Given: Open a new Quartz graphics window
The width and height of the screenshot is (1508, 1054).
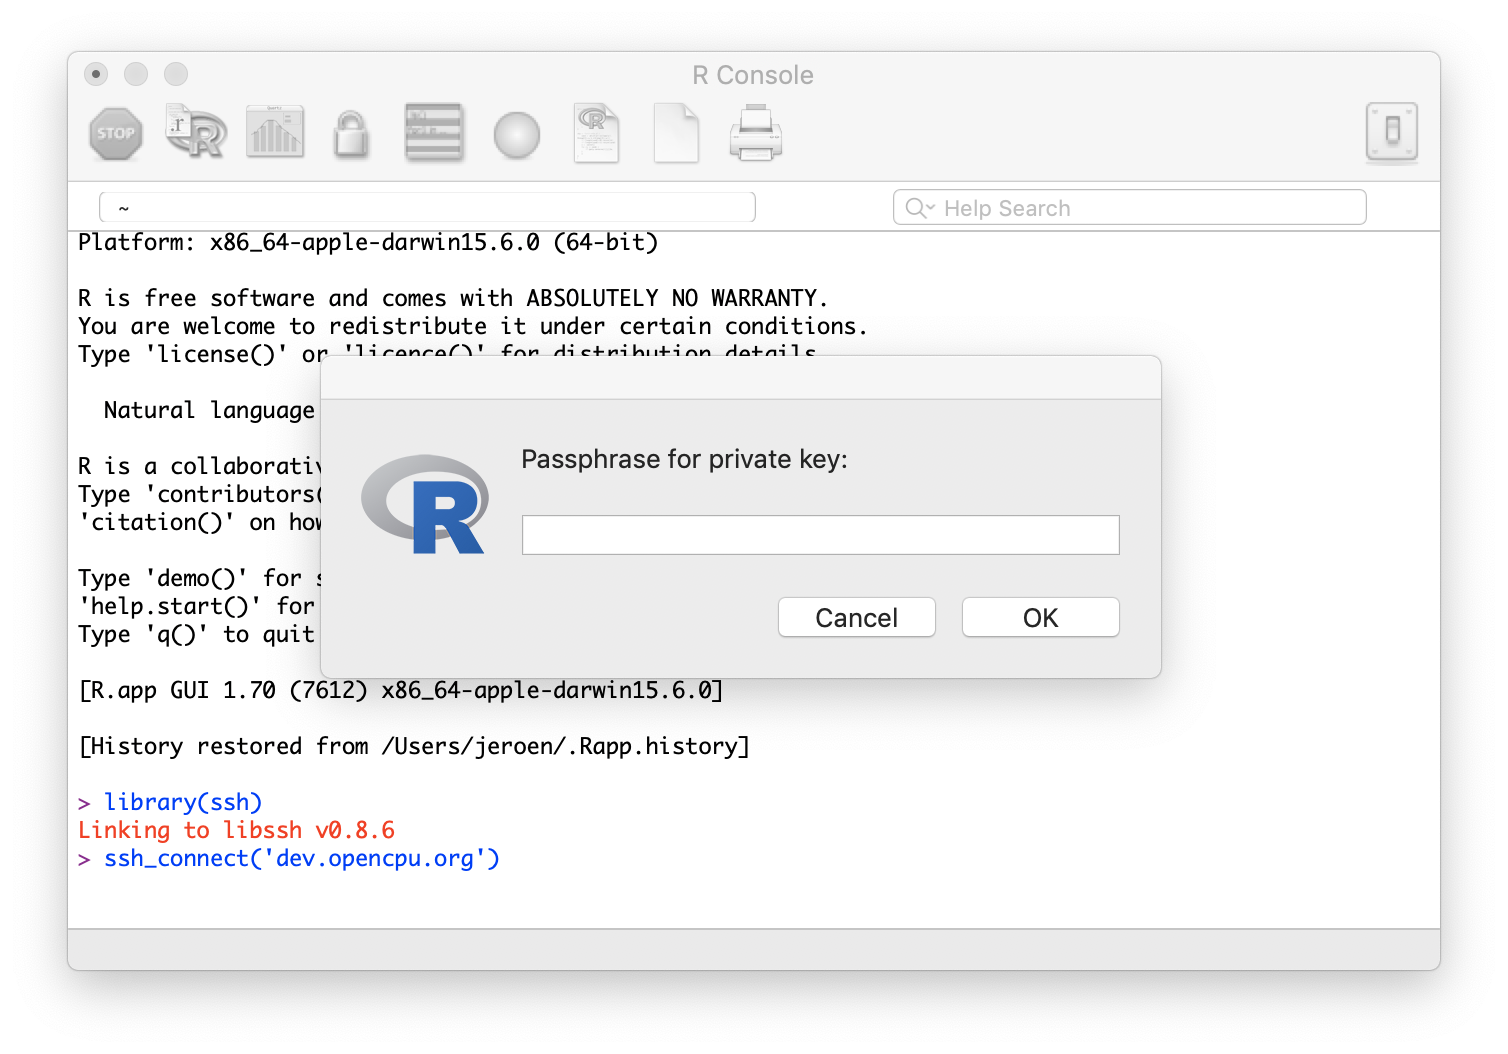Looking at the screenshot, I should click(x=275, y=134).
